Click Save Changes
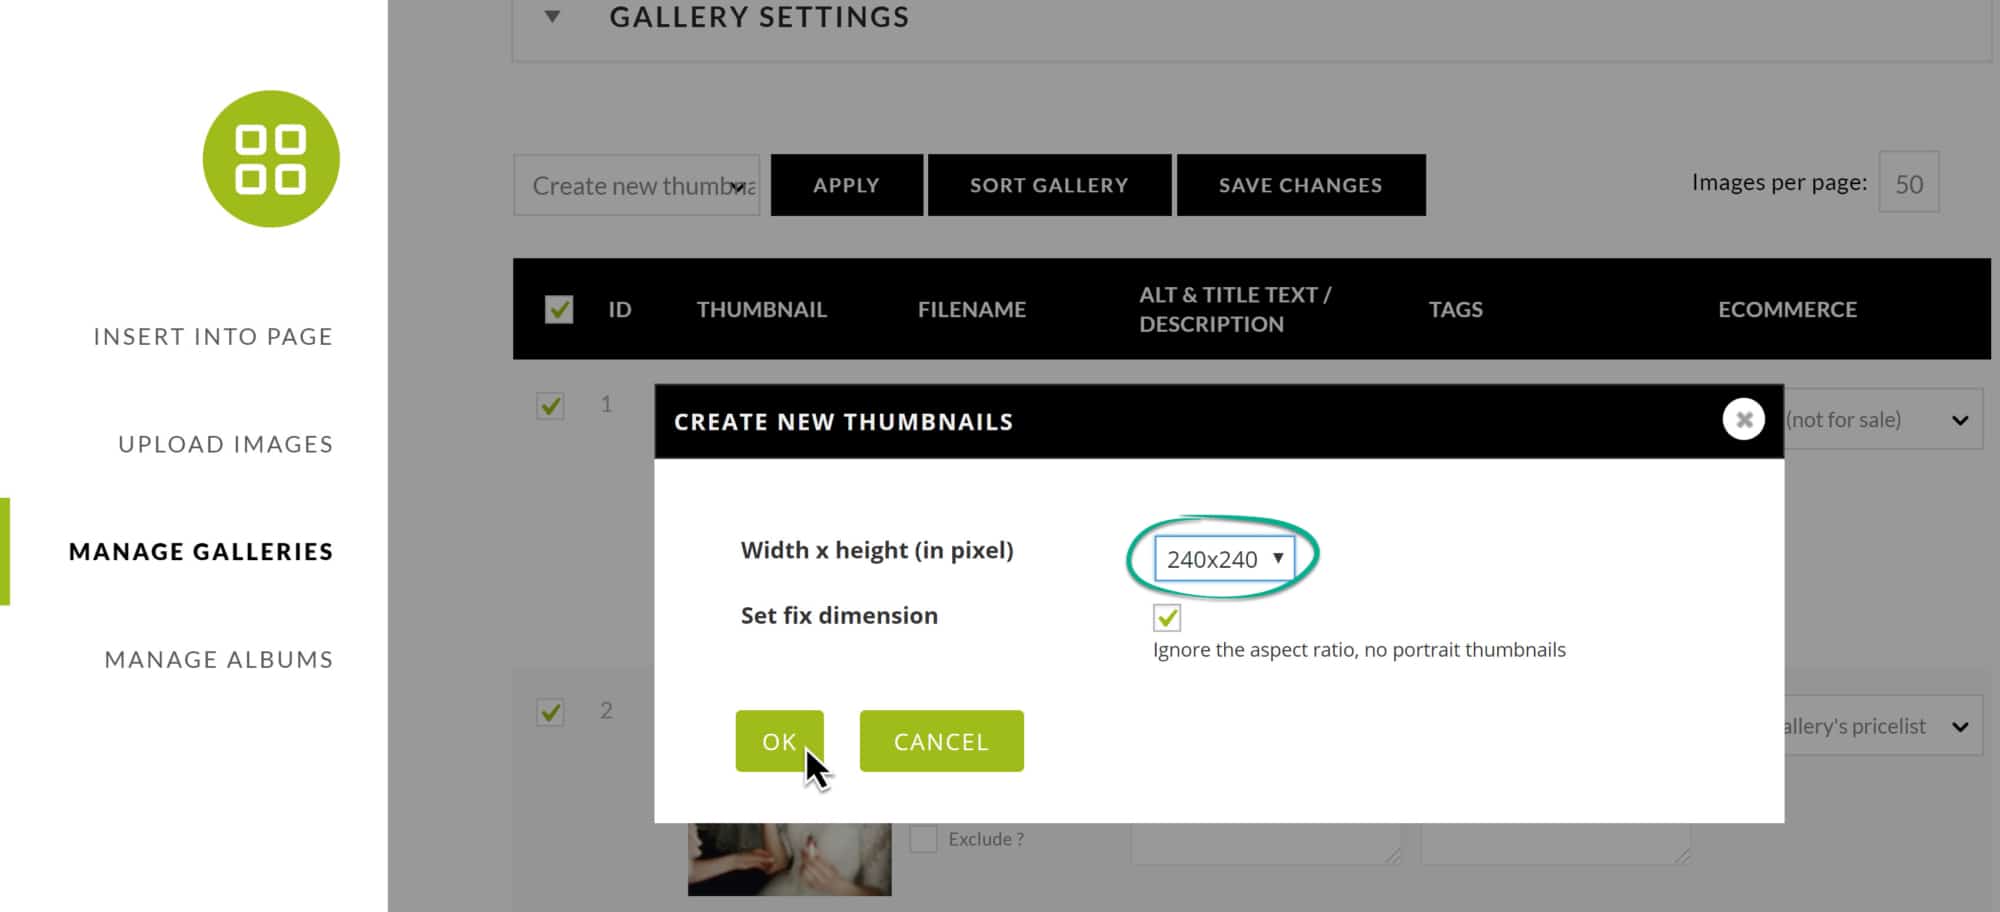Viewport: 2000px width, 912px height. tap(1301, 185)
